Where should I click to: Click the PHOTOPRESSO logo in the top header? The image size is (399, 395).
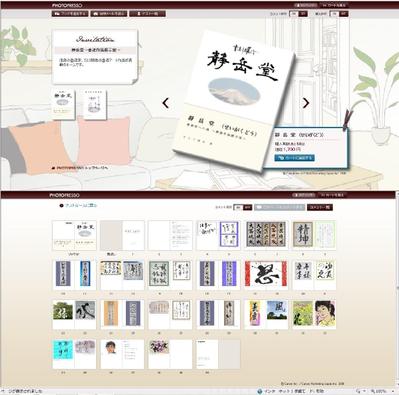coord(67,5)
